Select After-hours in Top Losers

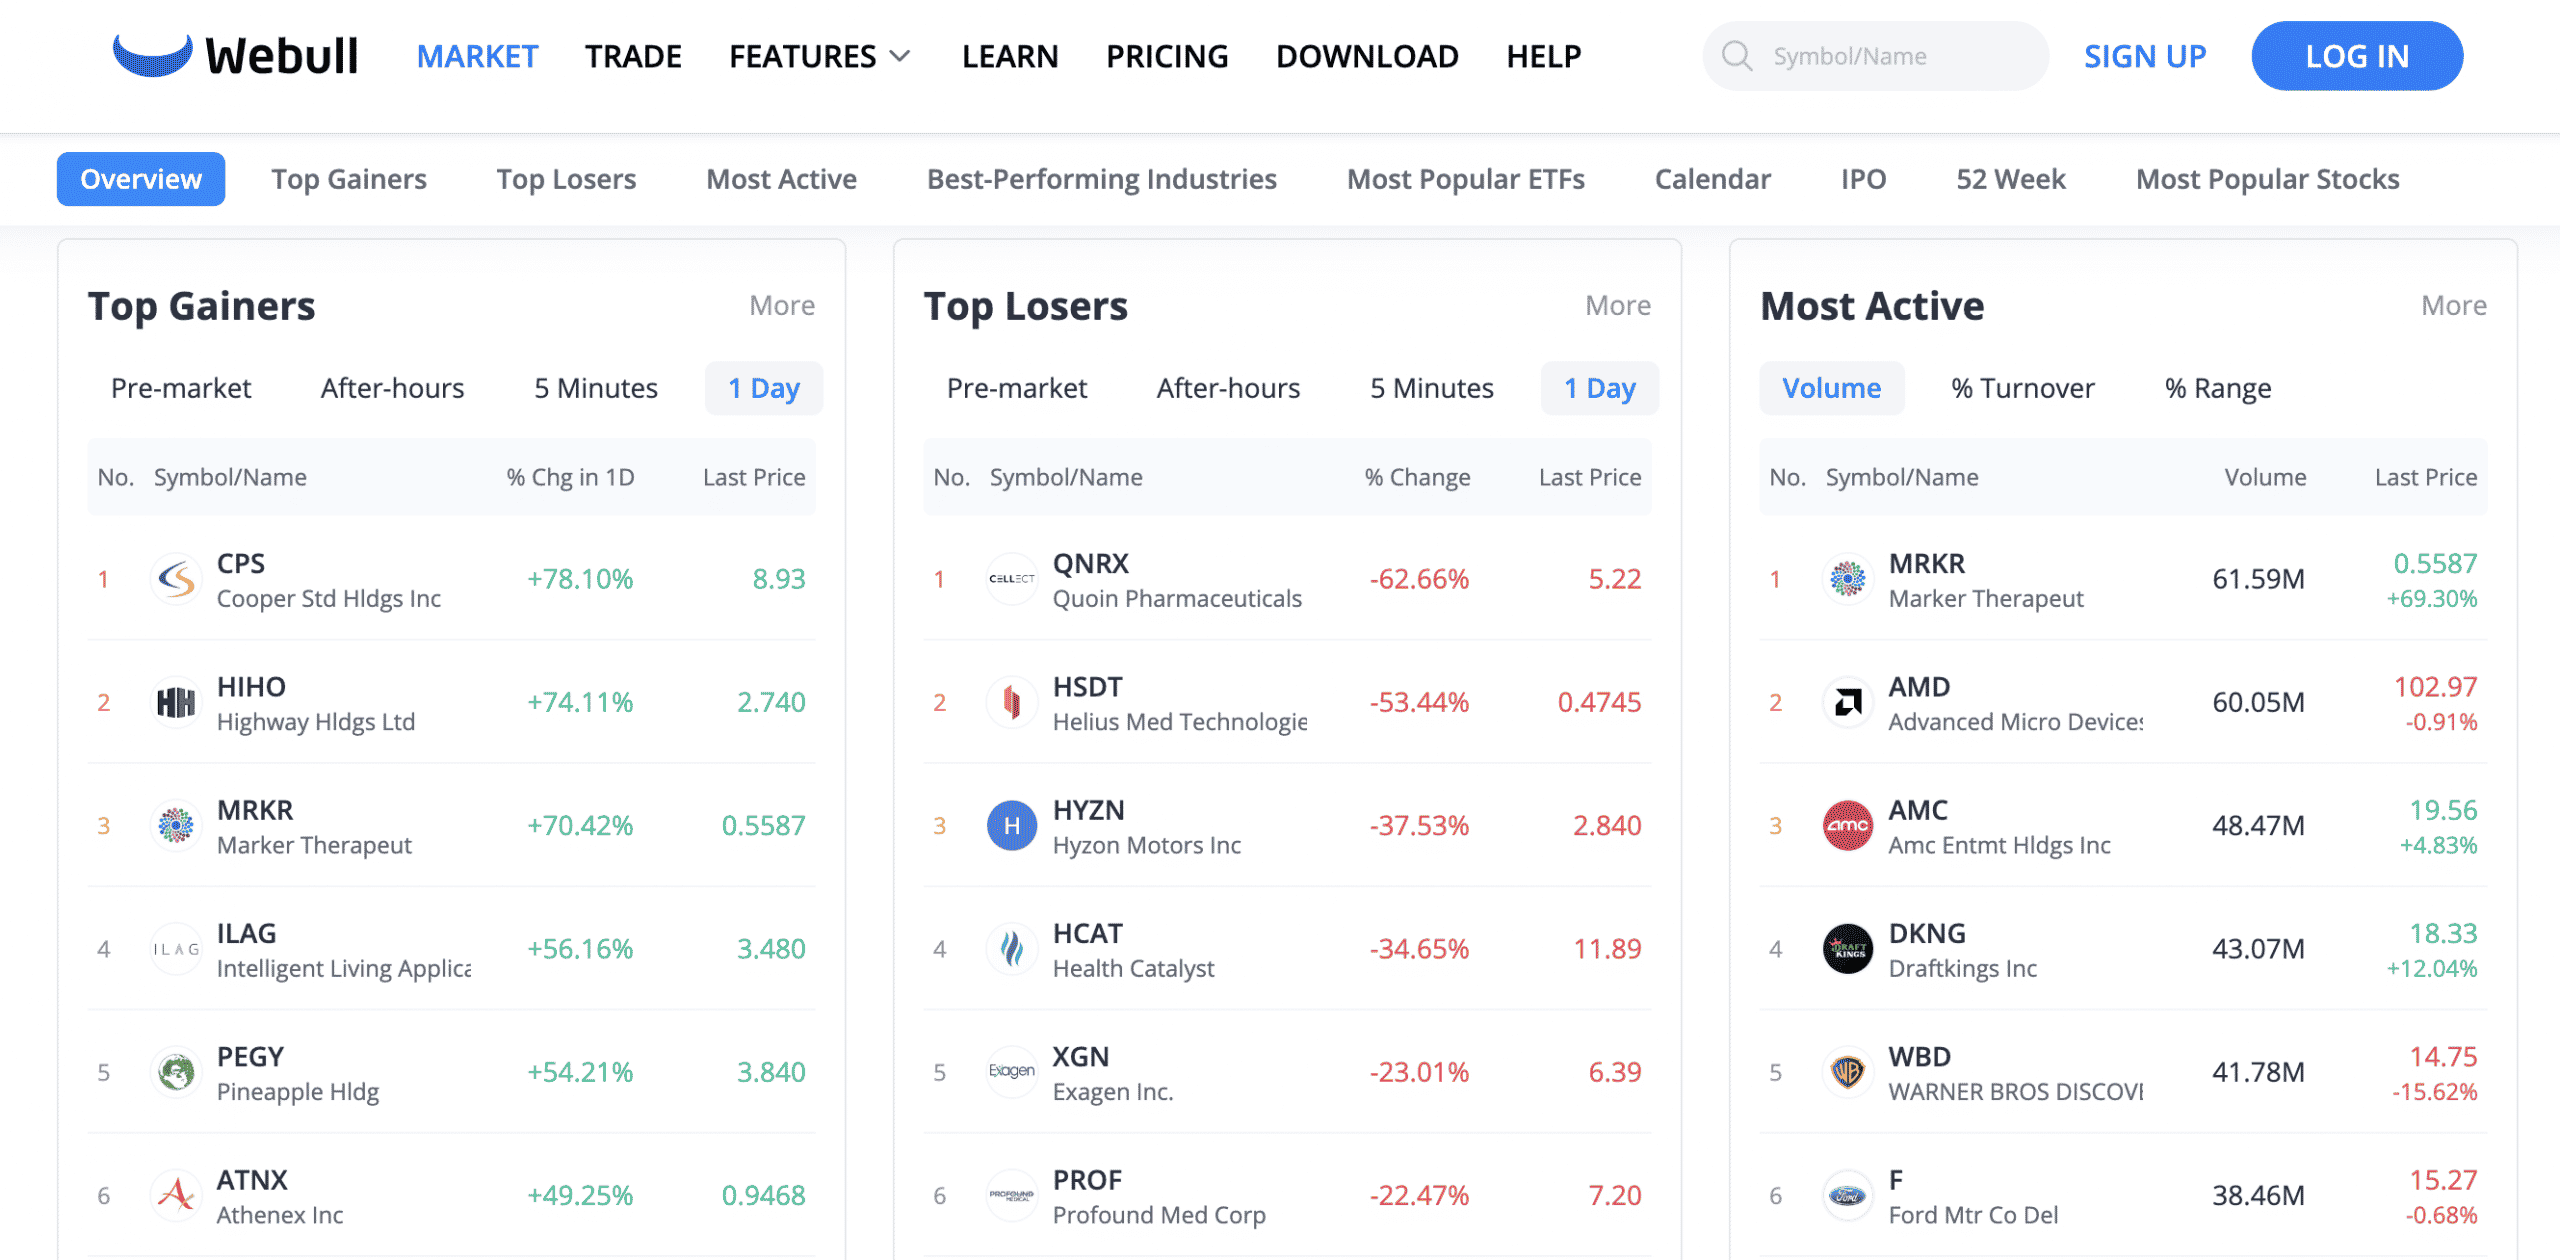(1228, 388)
